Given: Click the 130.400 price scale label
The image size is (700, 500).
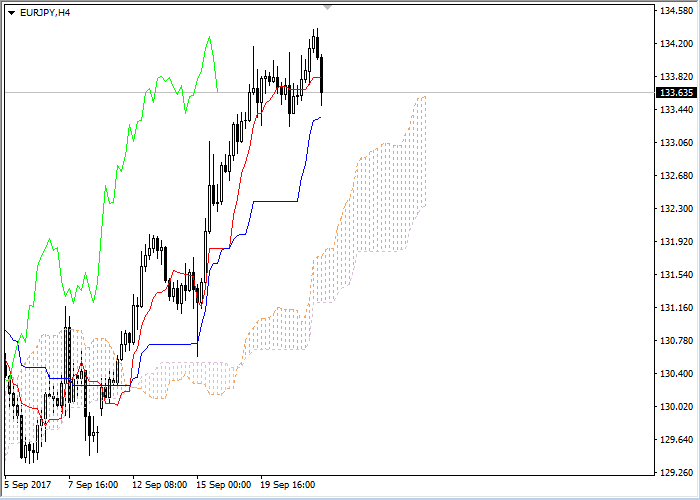Looking at the screenshot, I should tap(676, 374).
